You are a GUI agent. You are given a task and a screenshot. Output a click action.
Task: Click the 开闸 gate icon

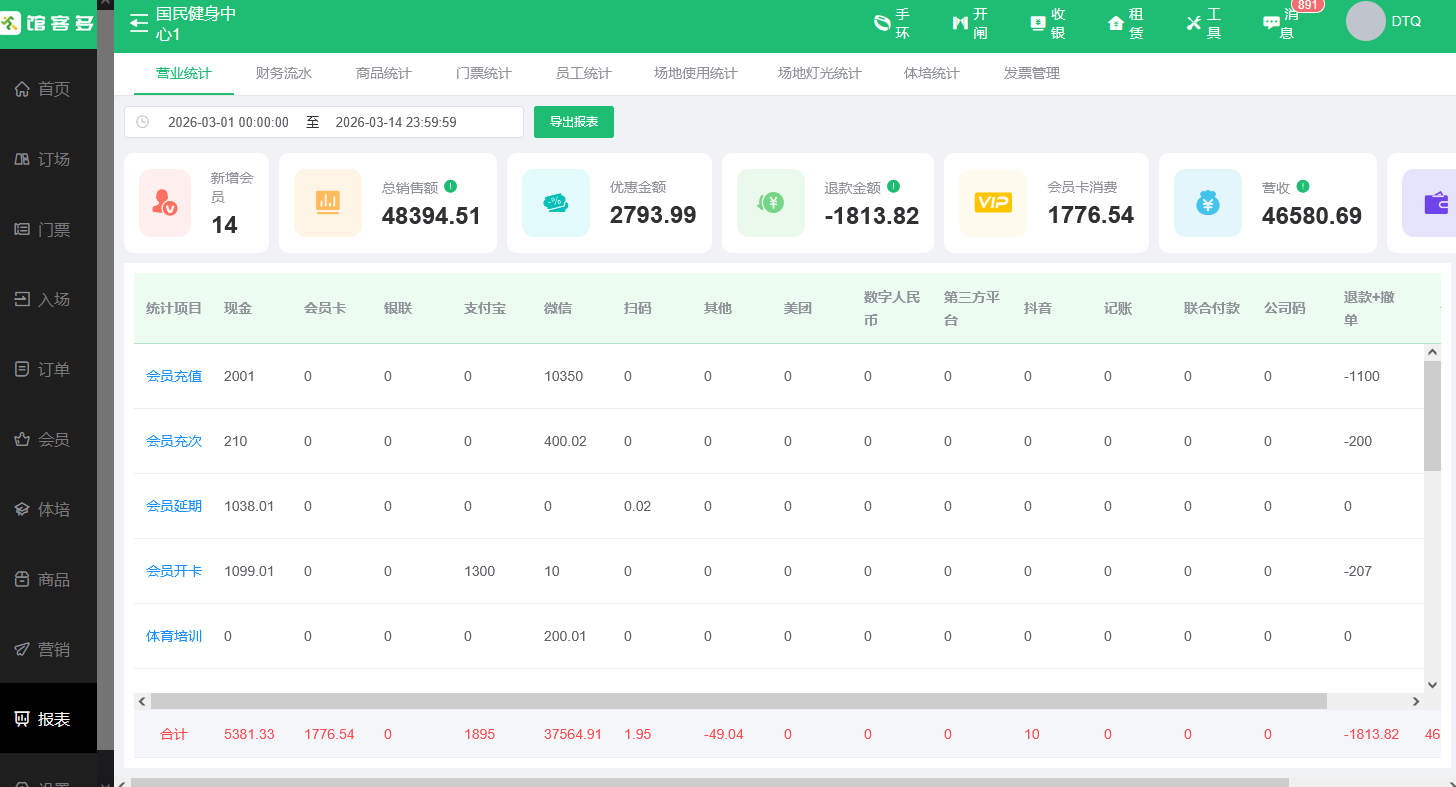960,23
